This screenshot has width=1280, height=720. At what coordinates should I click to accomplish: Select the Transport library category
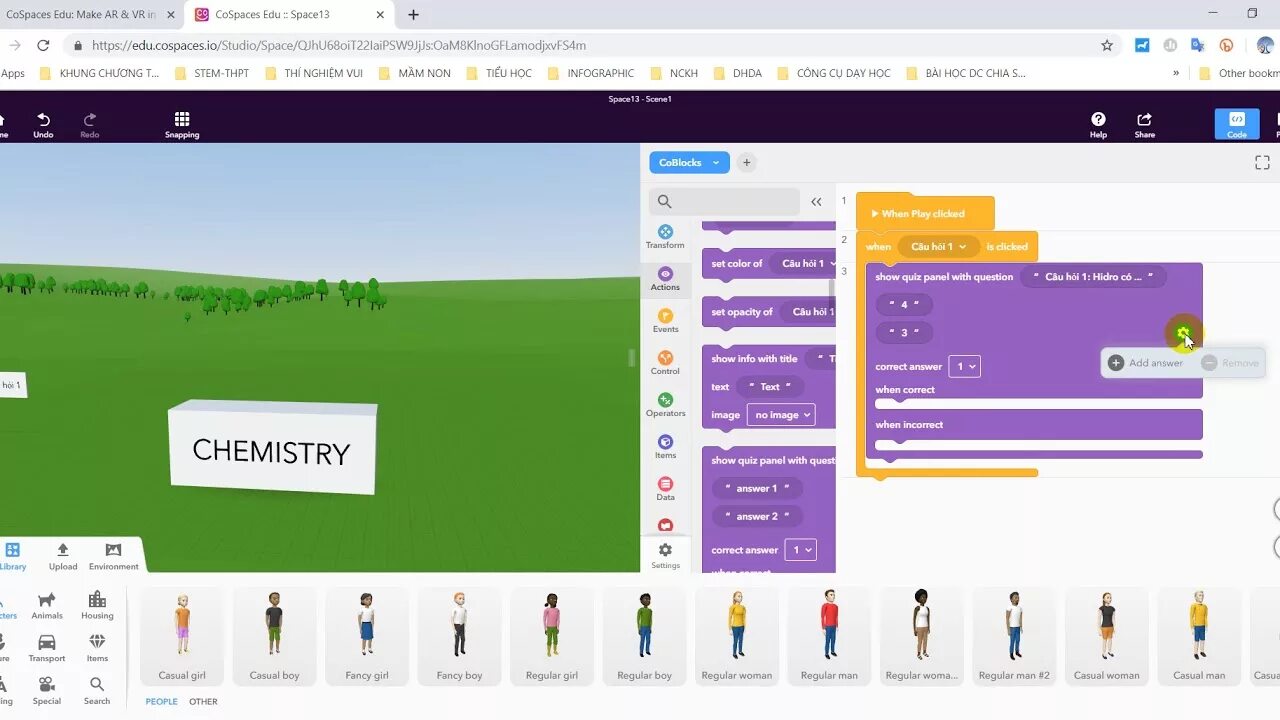click(47, 647)
